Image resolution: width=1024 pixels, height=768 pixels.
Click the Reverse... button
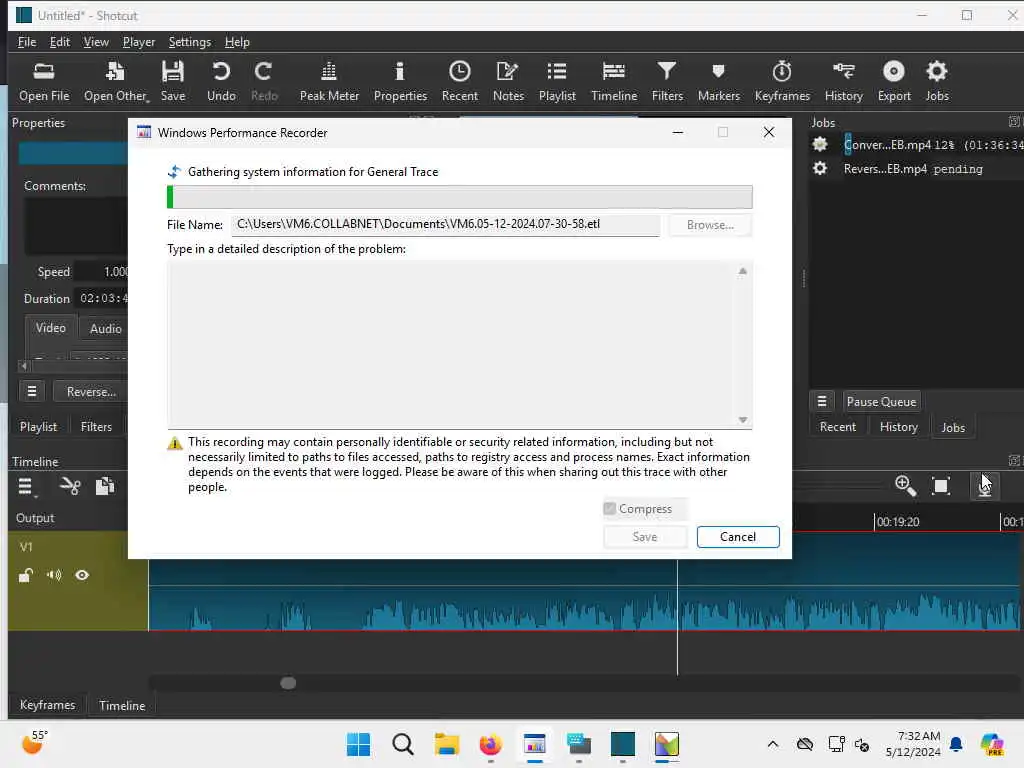click(91, 391)
